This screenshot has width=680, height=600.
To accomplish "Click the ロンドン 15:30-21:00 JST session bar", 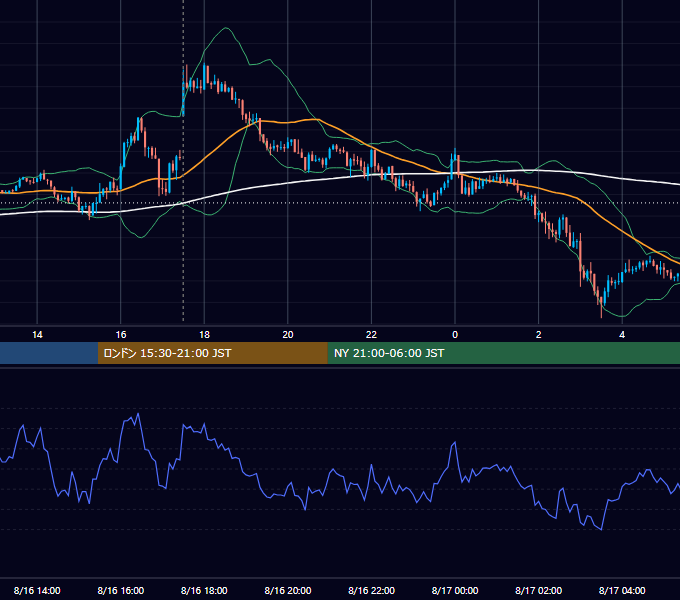I will coord(212,353).
